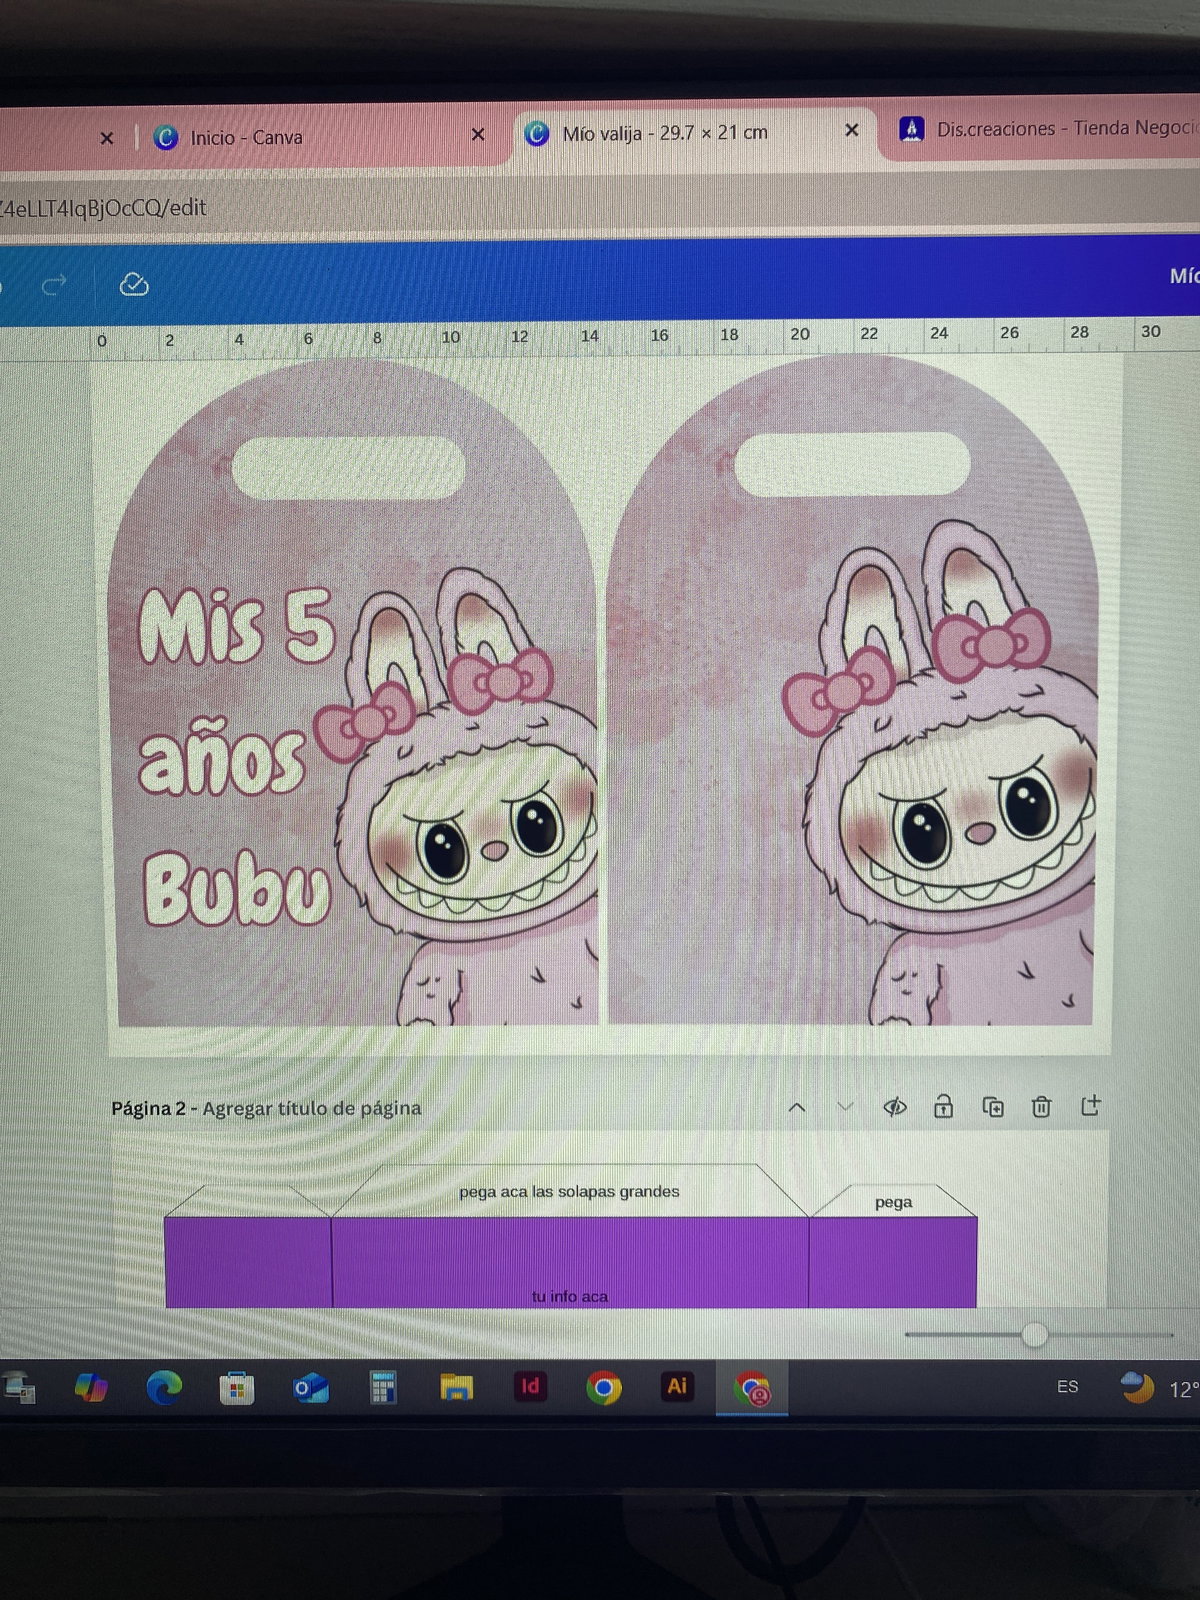Click the zoom slider handle
The image size is (1200, 1600).
[x=1035, y=1334]
